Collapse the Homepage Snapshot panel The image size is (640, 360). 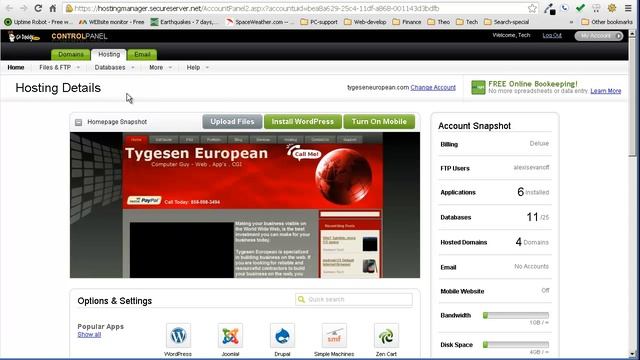coord(78,122)
